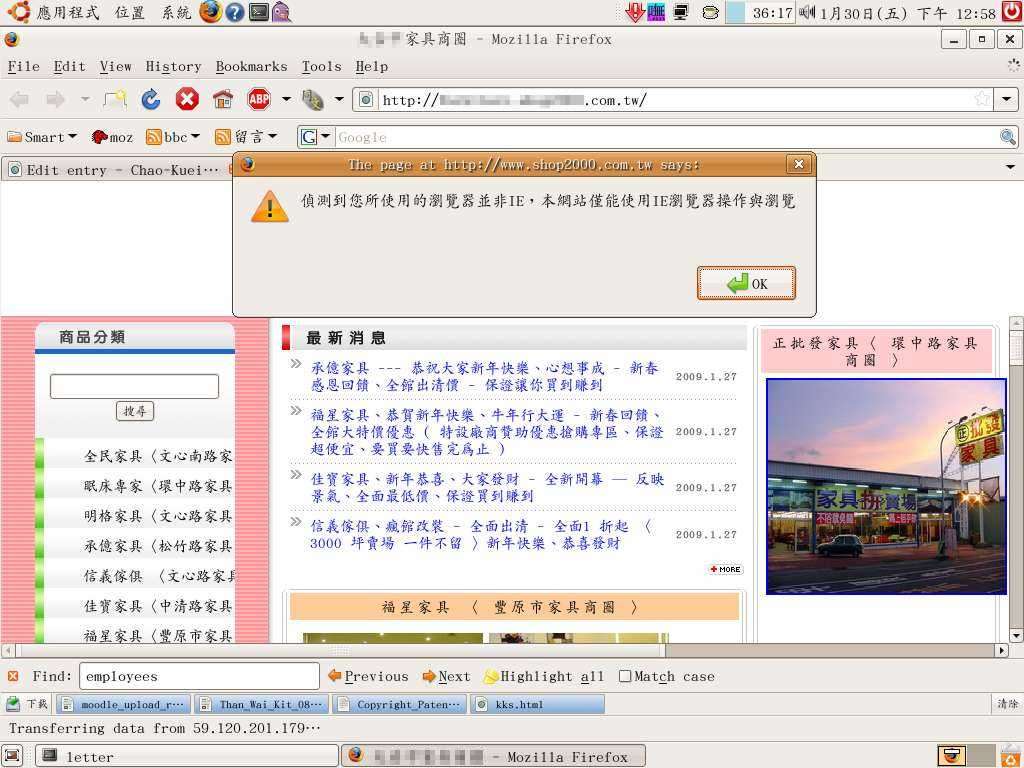Expand the Smart bookmarks folder dropdown
1024x768 pixels.
click(x=42, y=137)
